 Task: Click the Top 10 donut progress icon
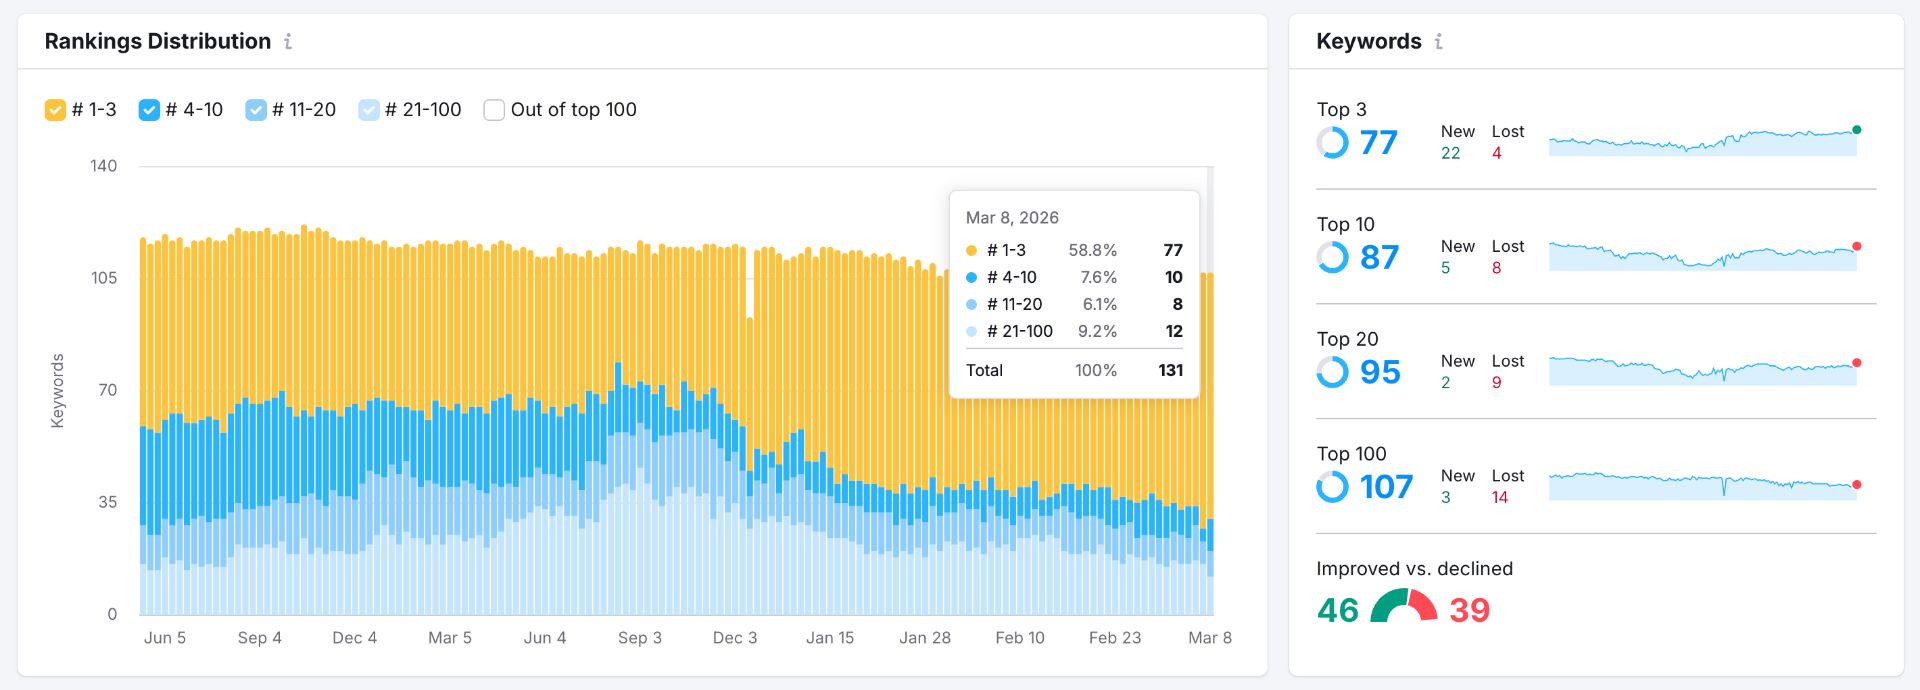click(x=1332, y=258)
